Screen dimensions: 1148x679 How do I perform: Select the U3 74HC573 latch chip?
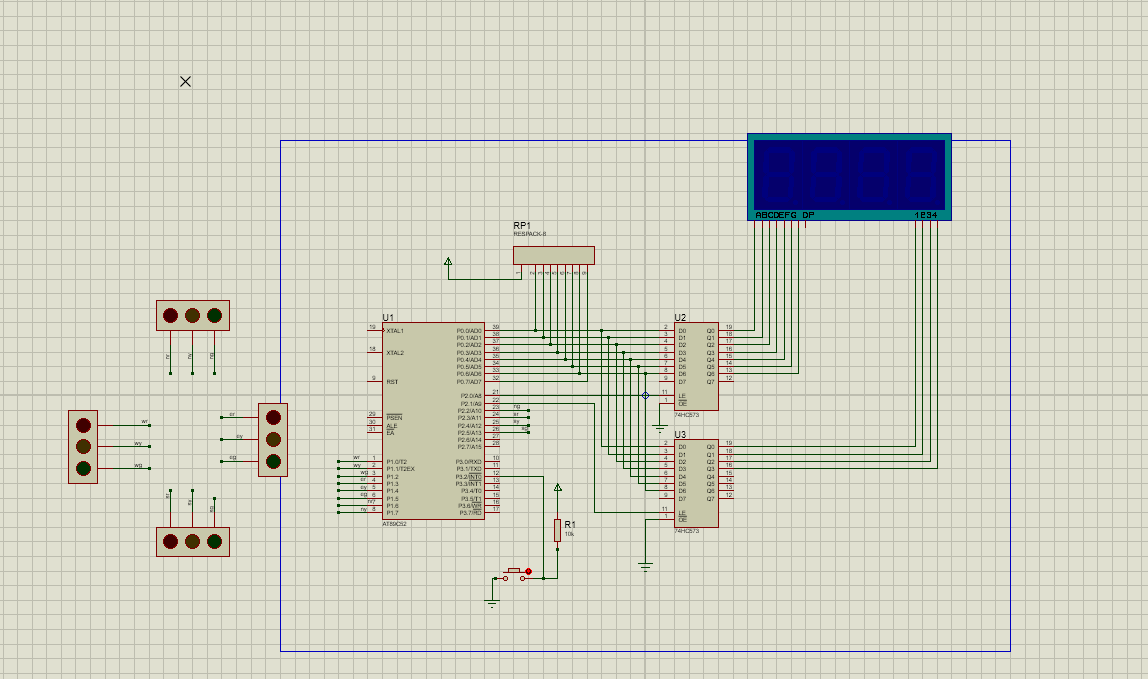click(x=696, y=483)
